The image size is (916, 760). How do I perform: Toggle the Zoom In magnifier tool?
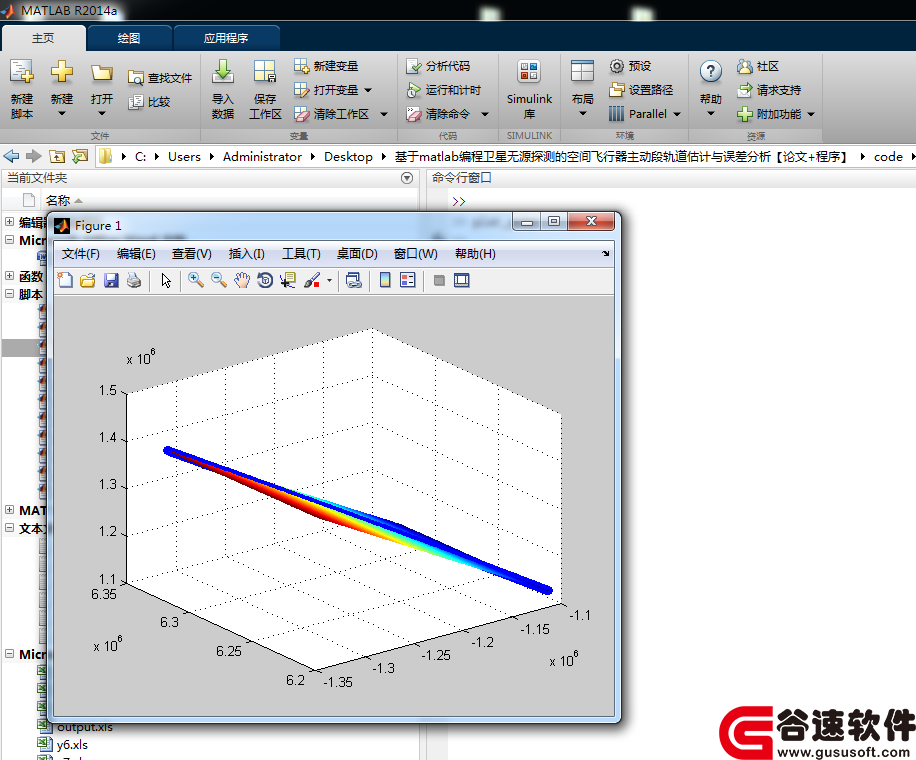click(196, 280)
